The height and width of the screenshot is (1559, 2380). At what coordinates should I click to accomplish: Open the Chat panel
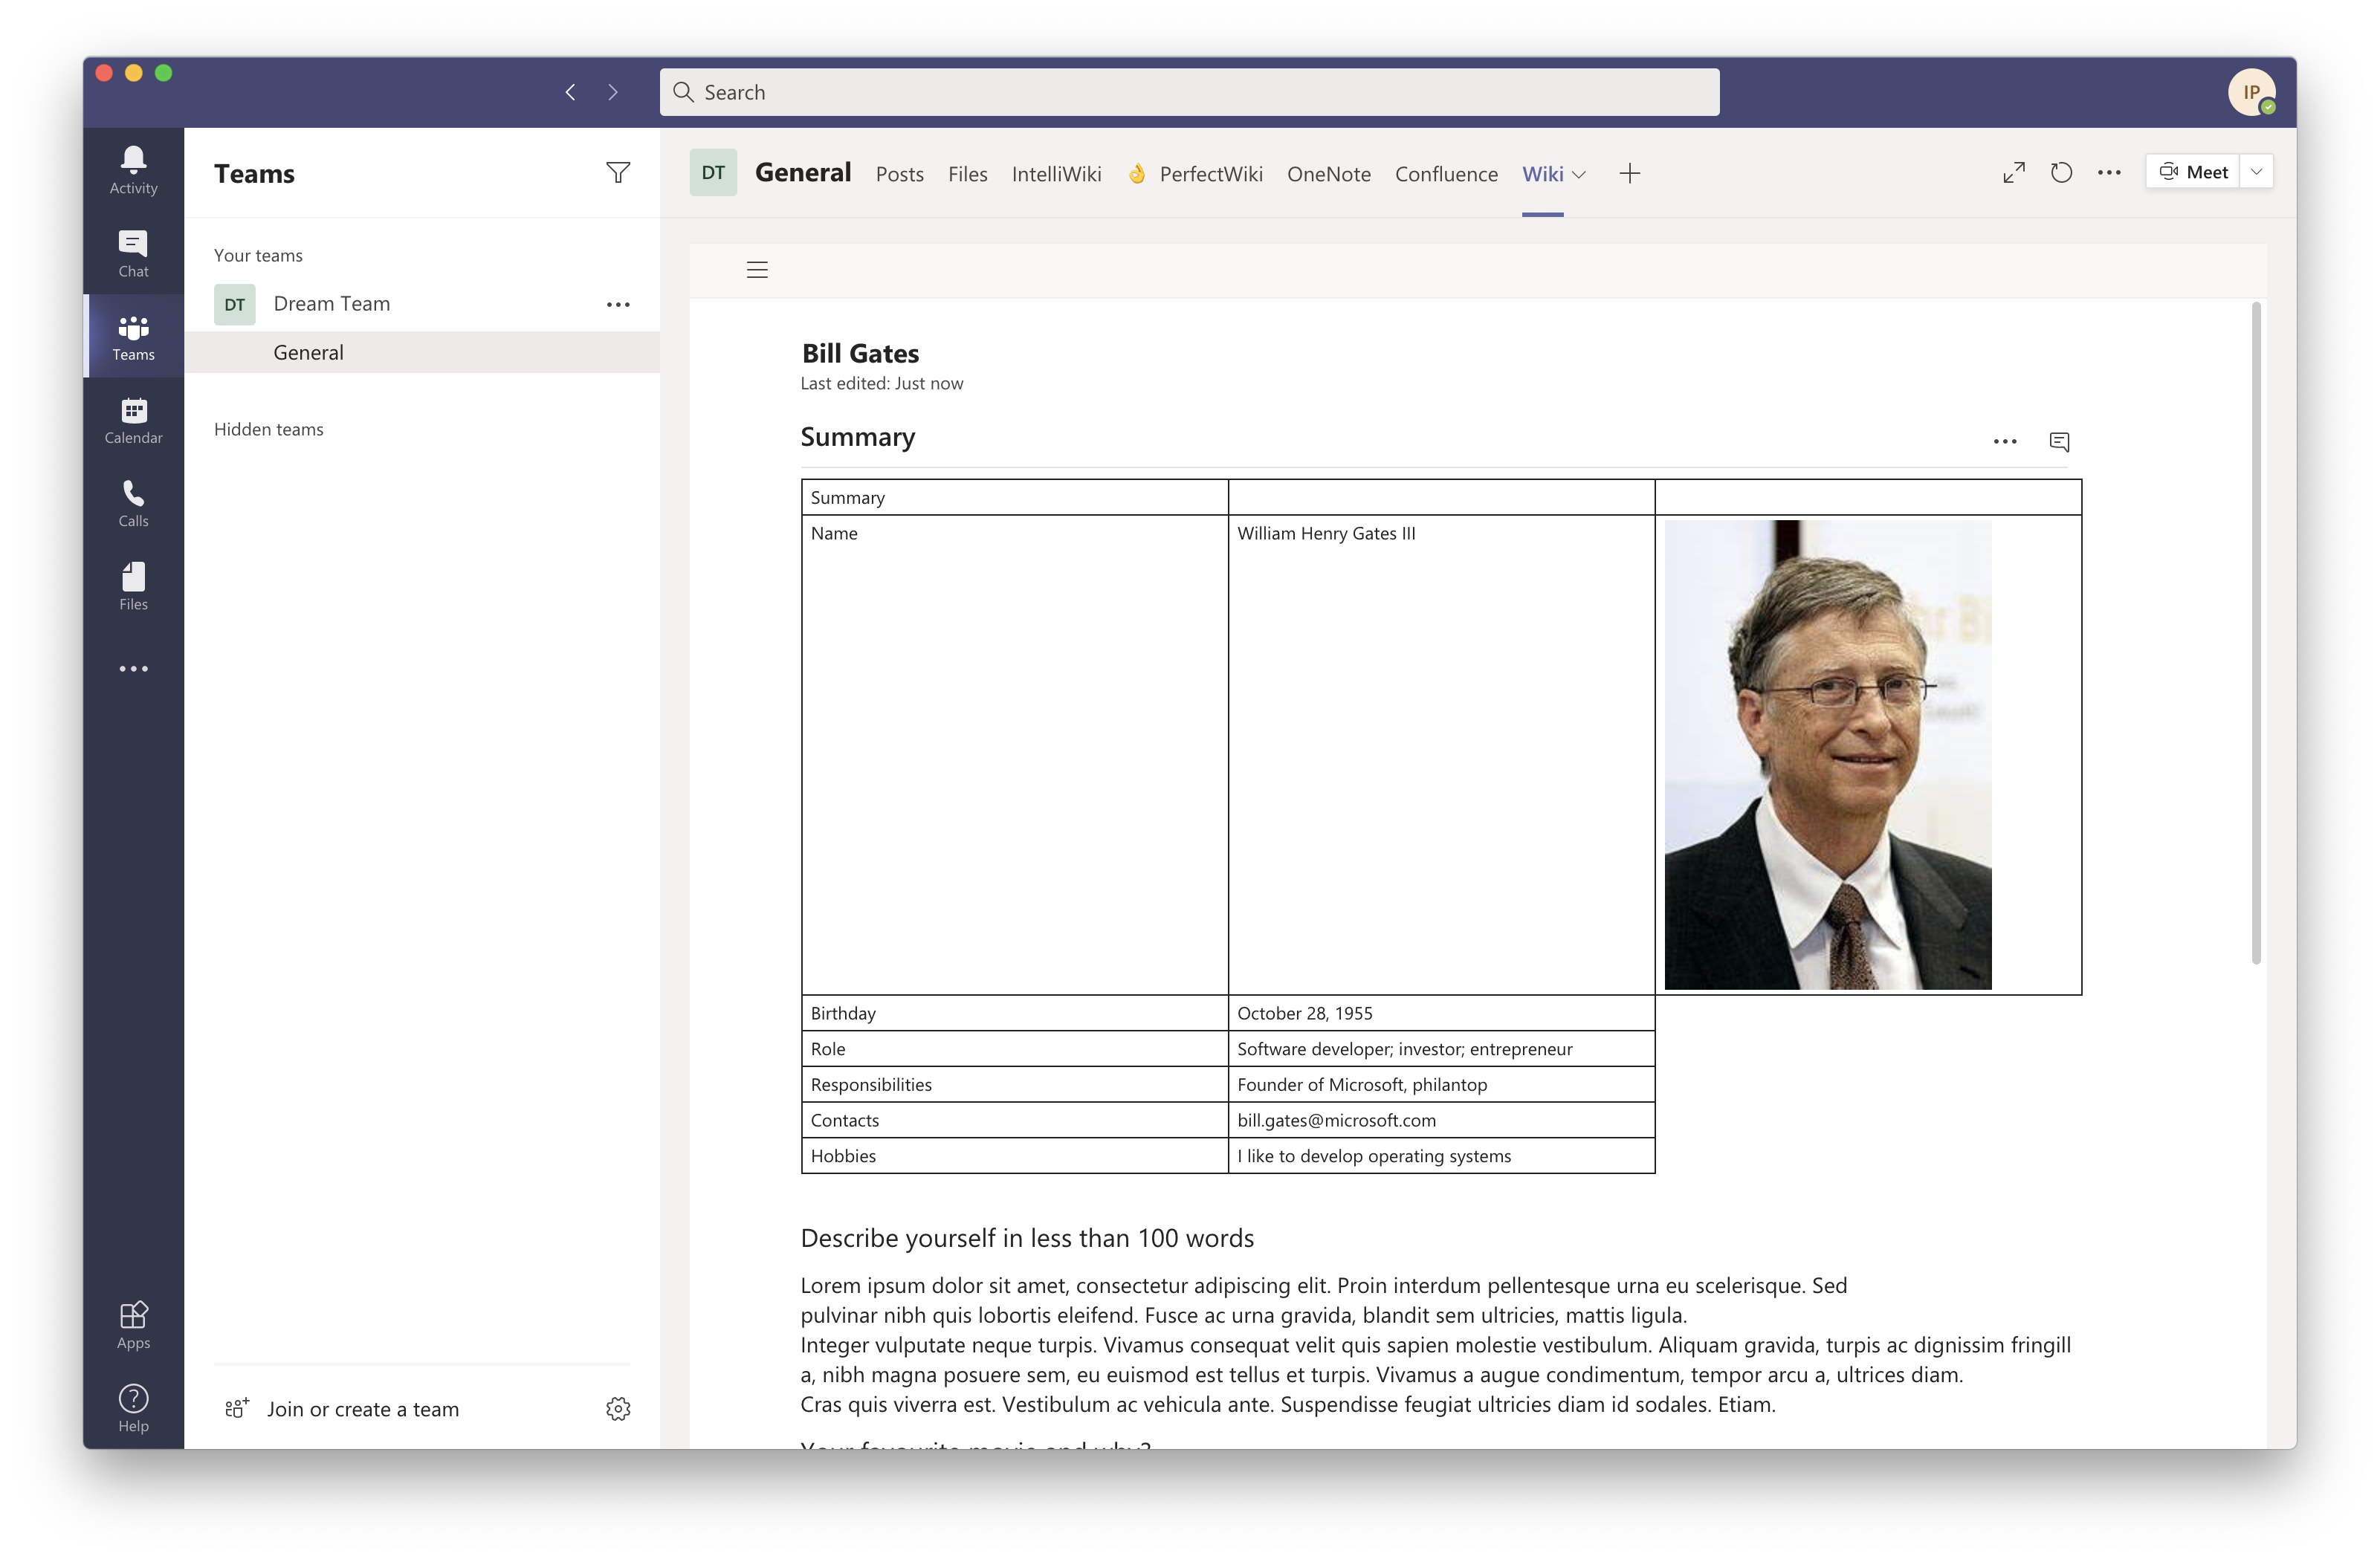pos(133,253)
